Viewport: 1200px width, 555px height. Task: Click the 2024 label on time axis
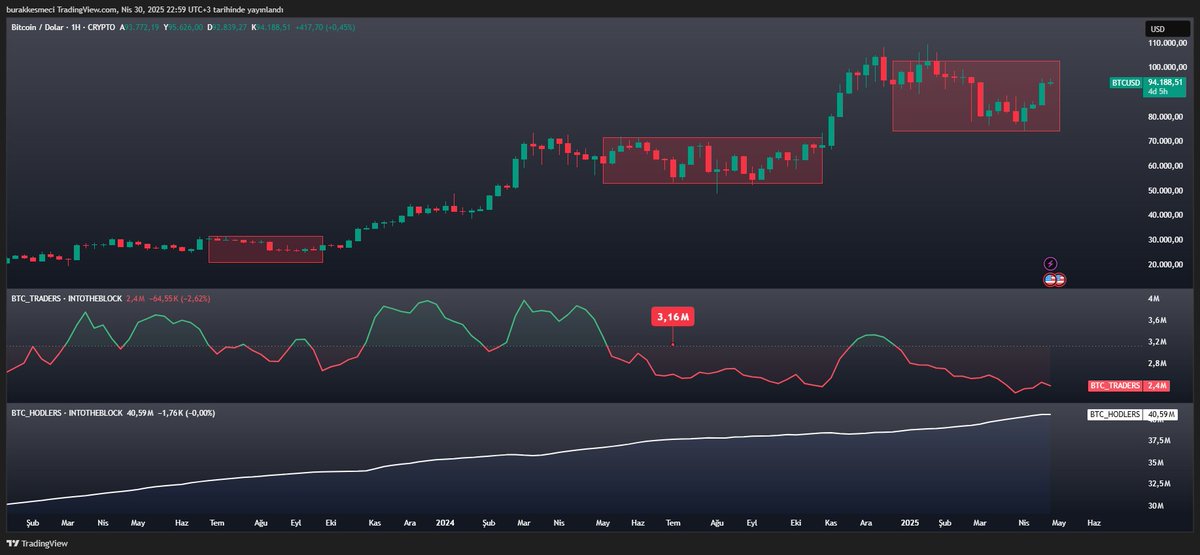coord(447,522)
